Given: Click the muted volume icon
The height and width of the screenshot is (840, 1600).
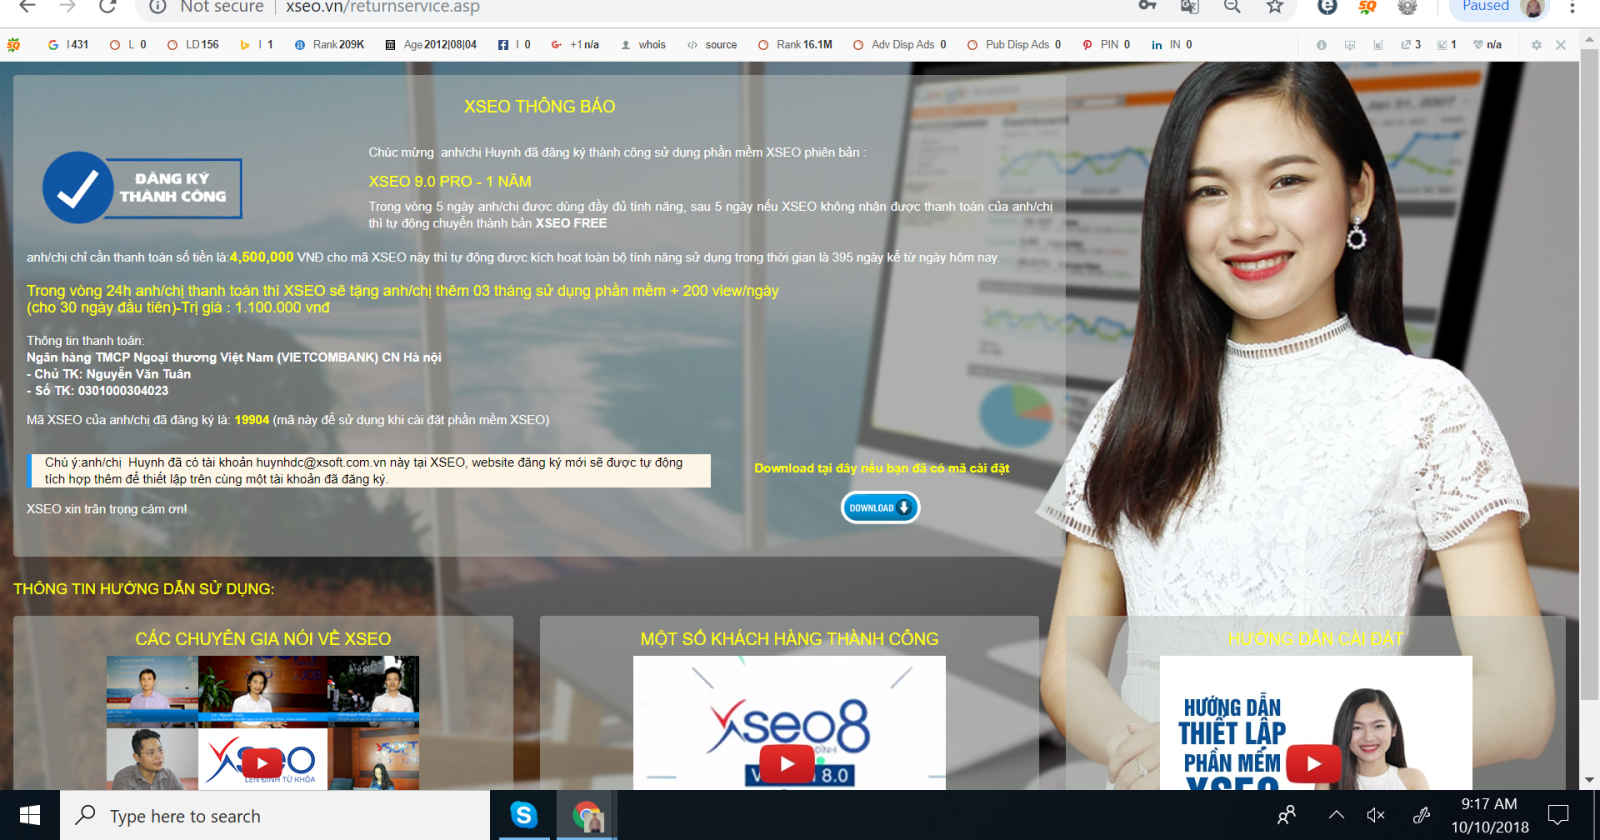Looking at the screenshot, I should pos(1376,815).
